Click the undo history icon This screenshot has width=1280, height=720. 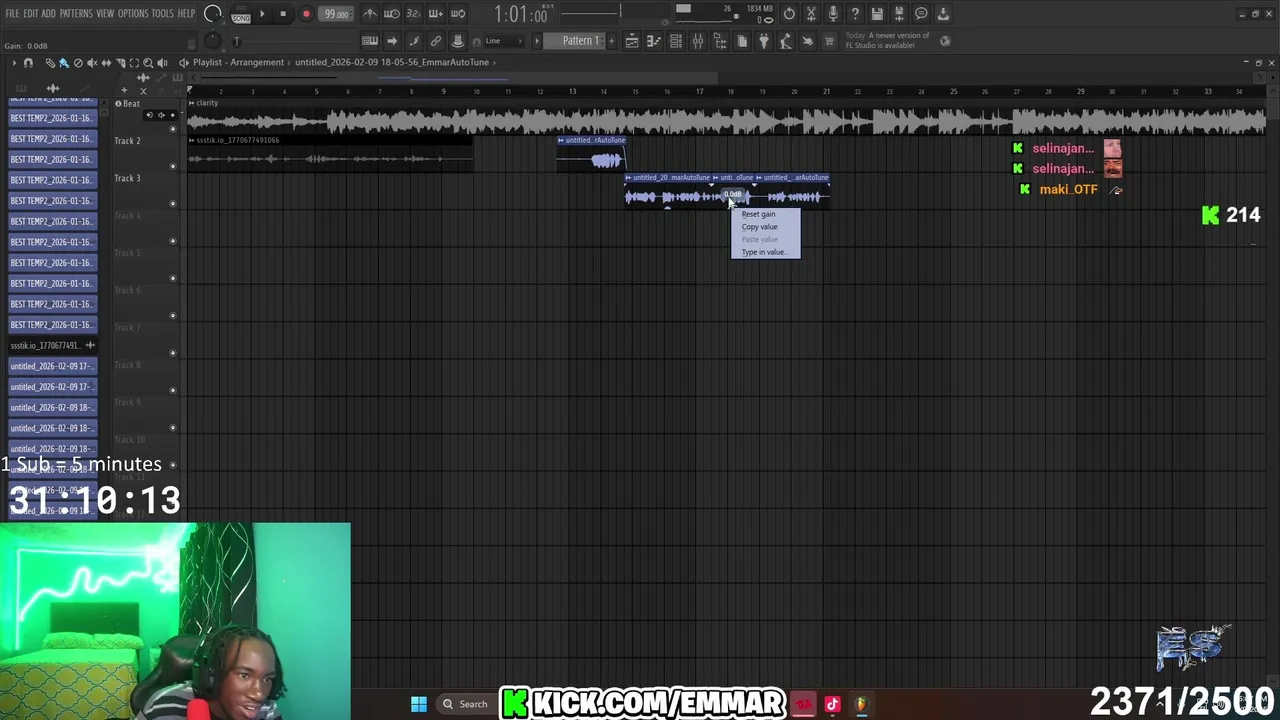[789, 14]
